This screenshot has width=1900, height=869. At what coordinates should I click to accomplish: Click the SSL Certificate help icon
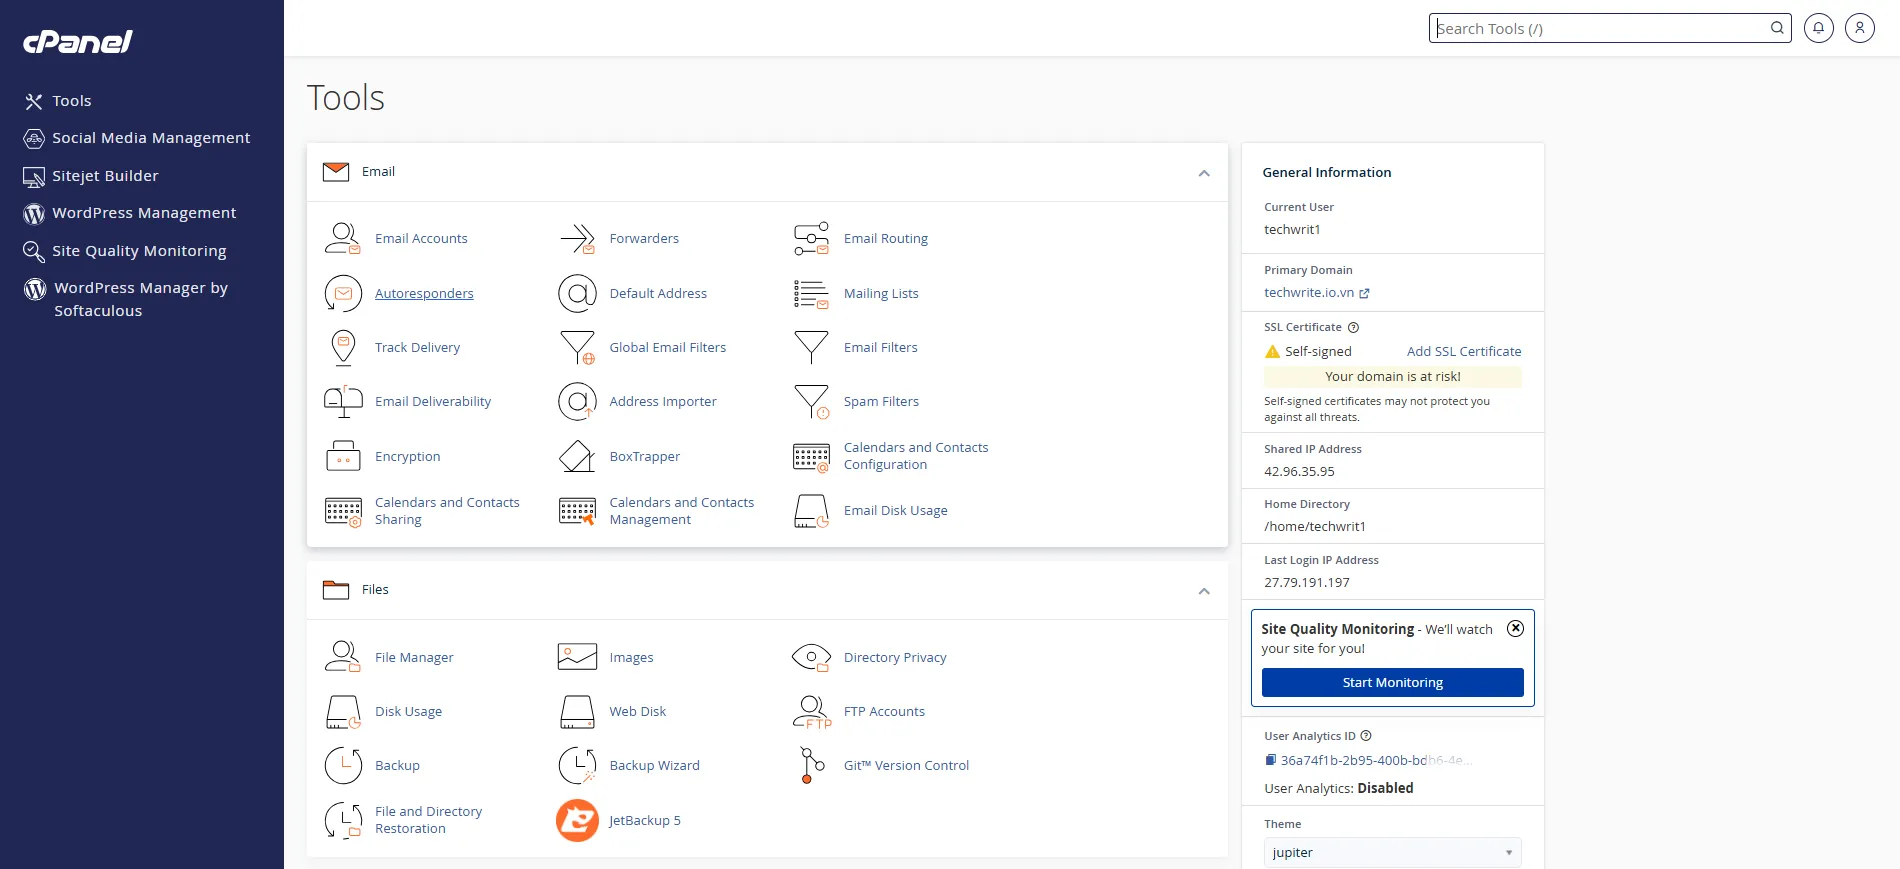1353,327
